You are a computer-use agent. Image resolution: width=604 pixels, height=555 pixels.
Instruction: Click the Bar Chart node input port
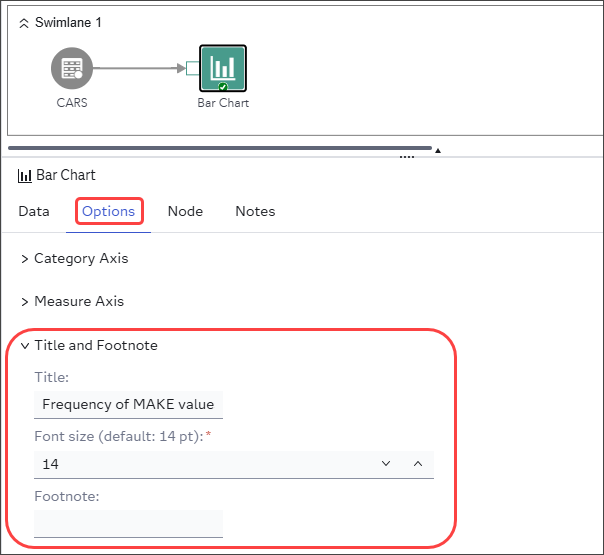pos(192,68)
